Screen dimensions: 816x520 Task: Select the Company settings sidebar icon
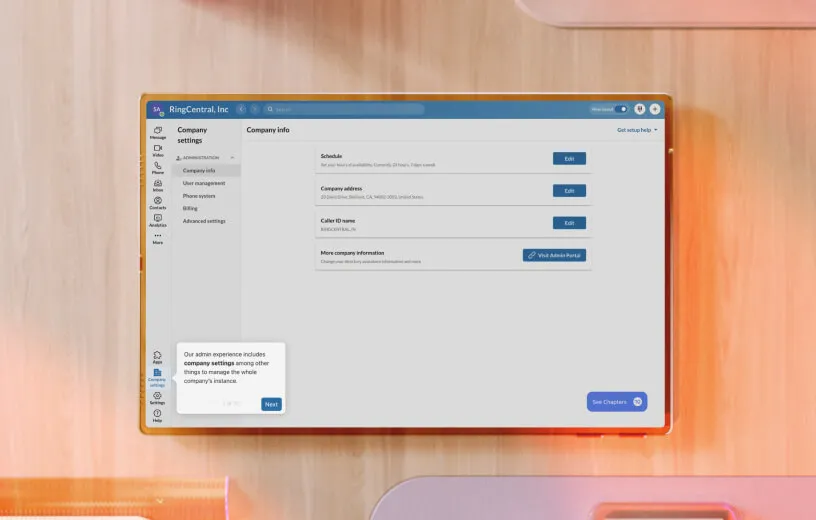click(x=157, y=377)
